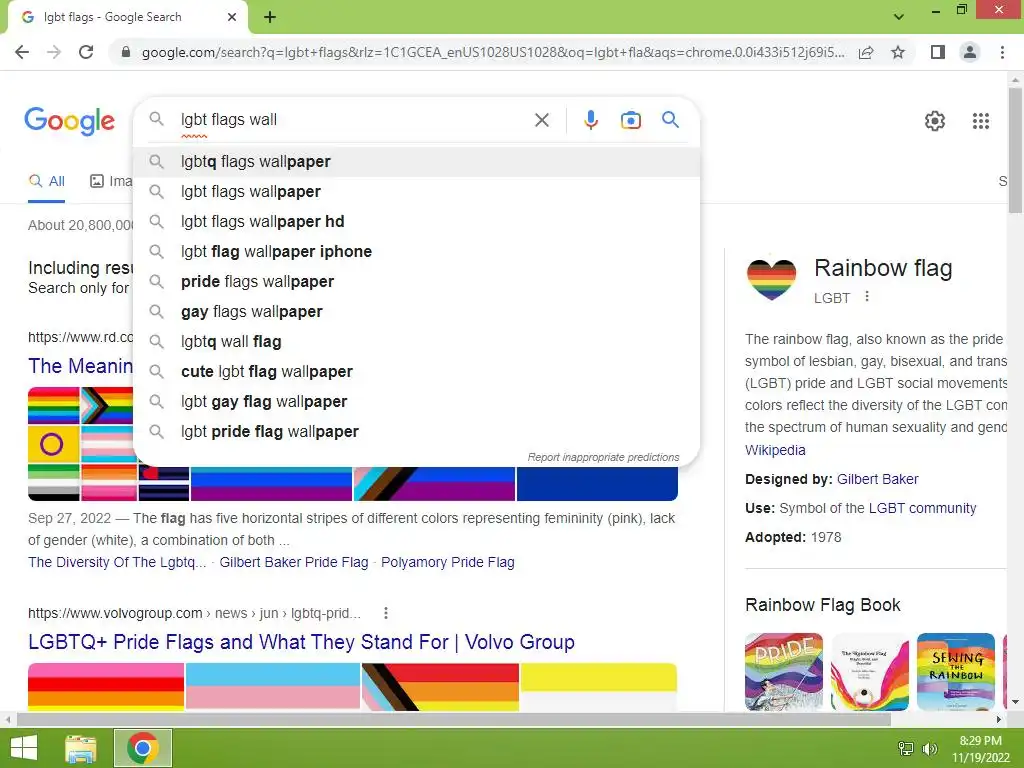This screenshot has width=1024, height=768.
Task: Open Gilbert Baker Pride Flag sitelink
Action: point(294,562)
